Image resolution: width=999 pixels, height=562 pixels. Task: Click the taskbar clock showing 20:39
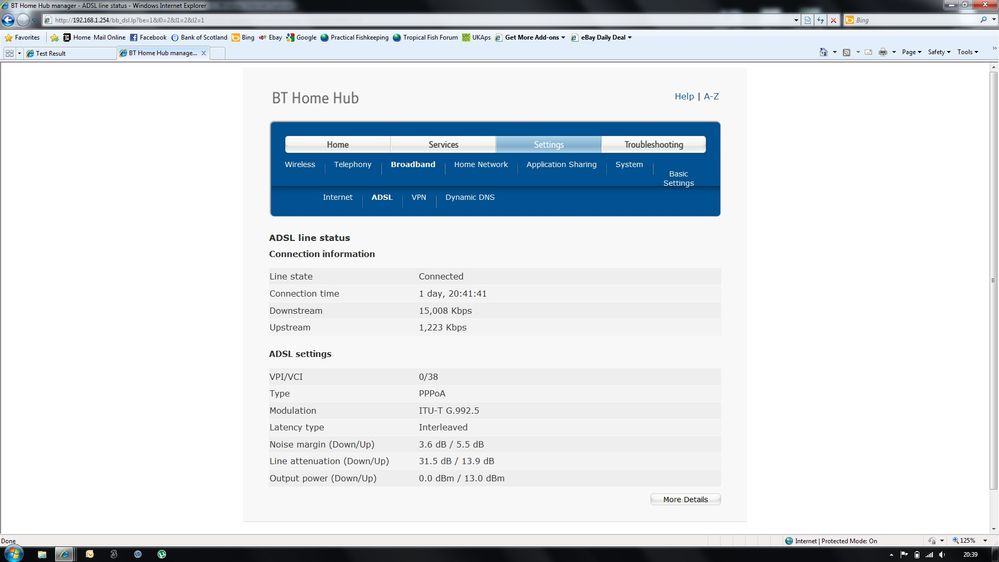(970, 554)
